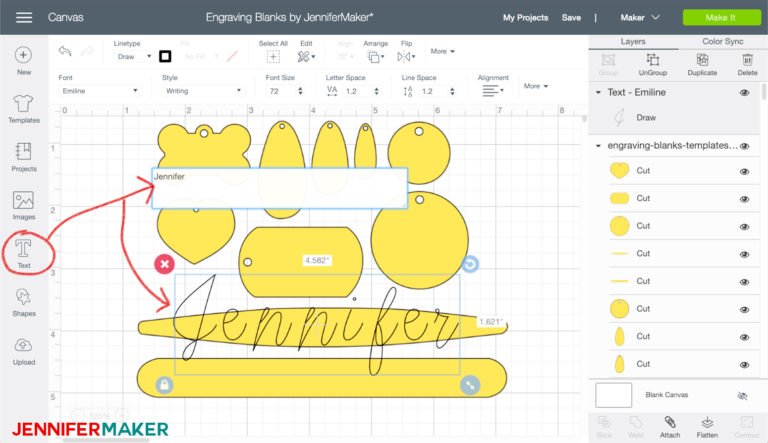
Task: Create a New project
Action: [24, 61]
